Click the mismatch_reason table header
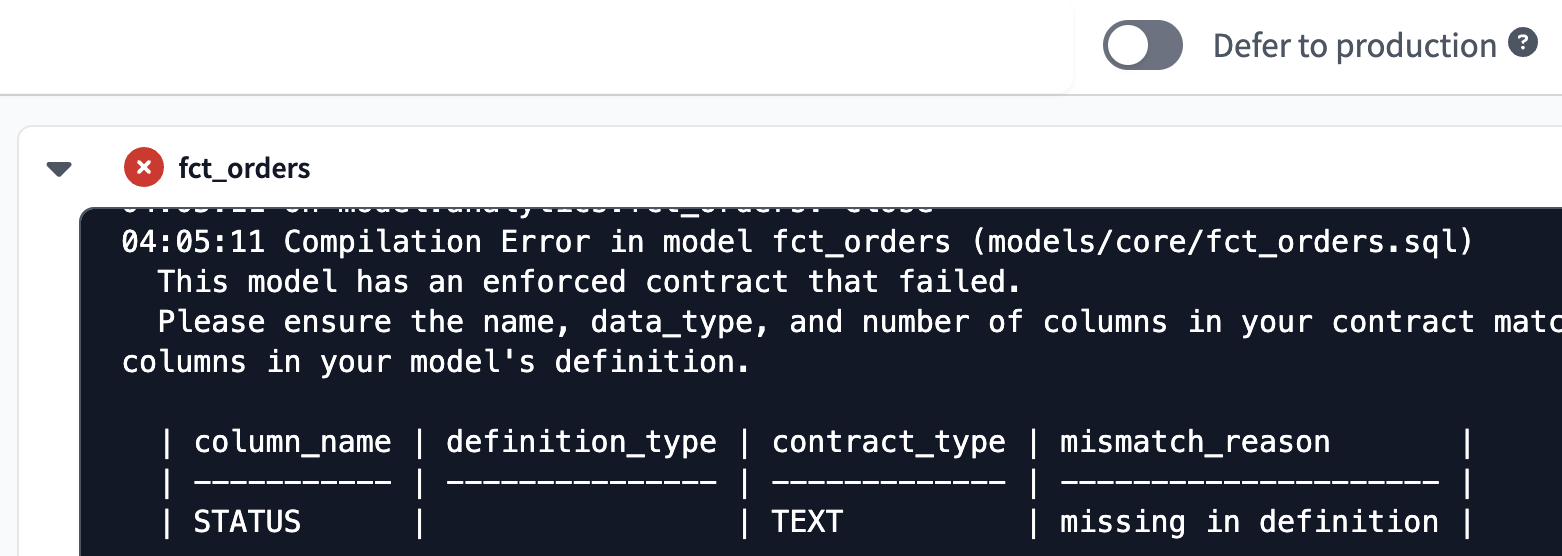 pos(1194,442)
